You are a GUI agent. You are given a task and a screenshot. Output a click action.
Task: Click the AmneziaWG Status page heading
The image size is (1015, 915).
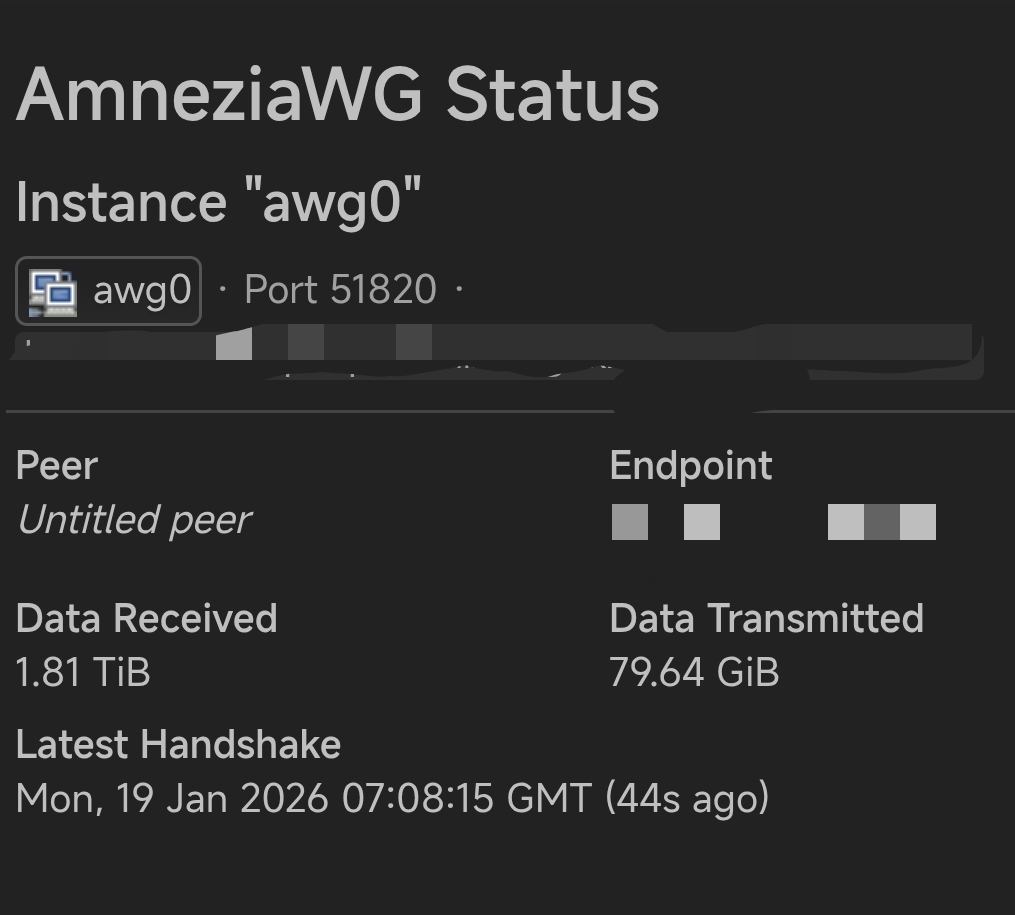337,95
